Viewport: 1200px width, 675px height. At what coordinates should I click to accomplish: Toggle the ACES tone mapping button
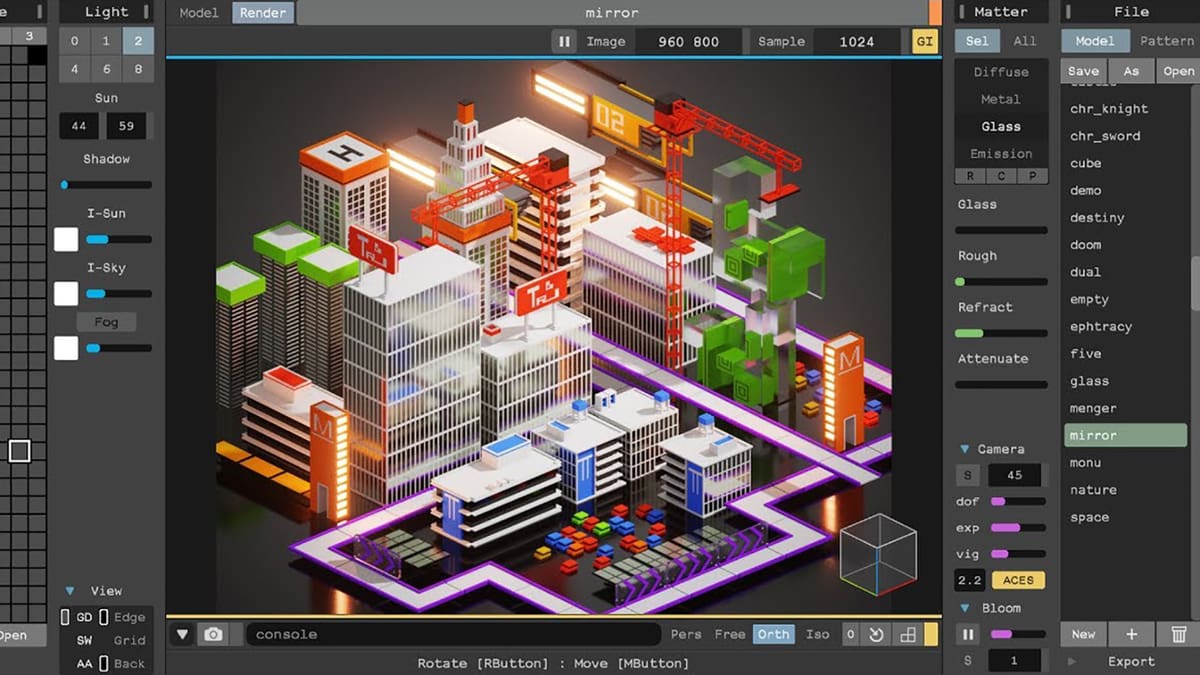coord(1018,580)
